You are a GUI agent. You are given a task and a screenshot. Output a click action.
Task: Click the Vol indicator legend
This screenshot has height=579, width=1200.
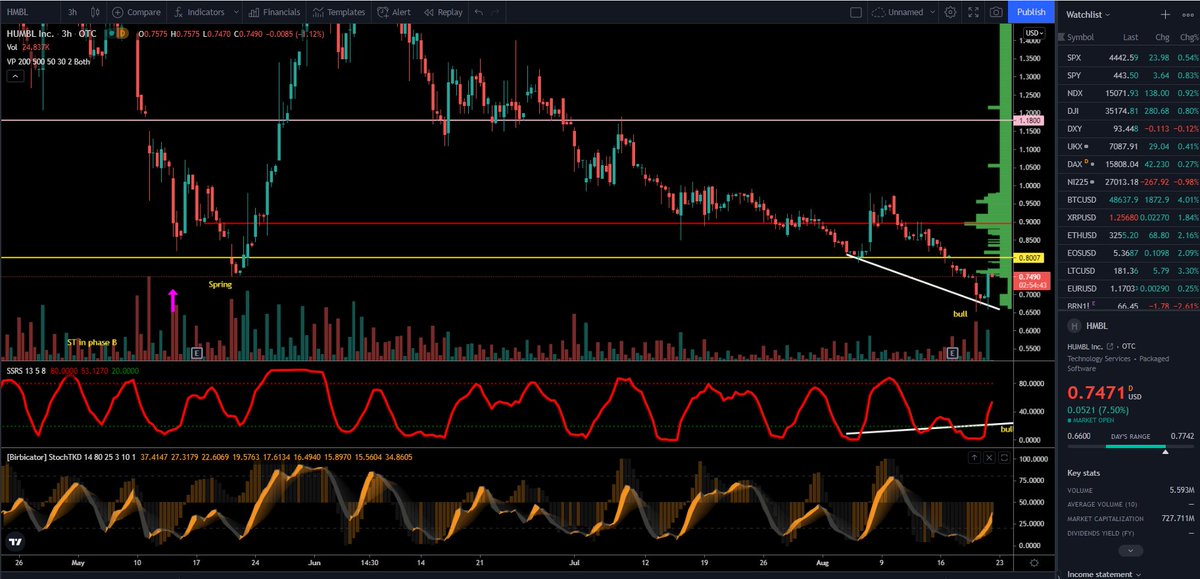(x=13, y=46)
